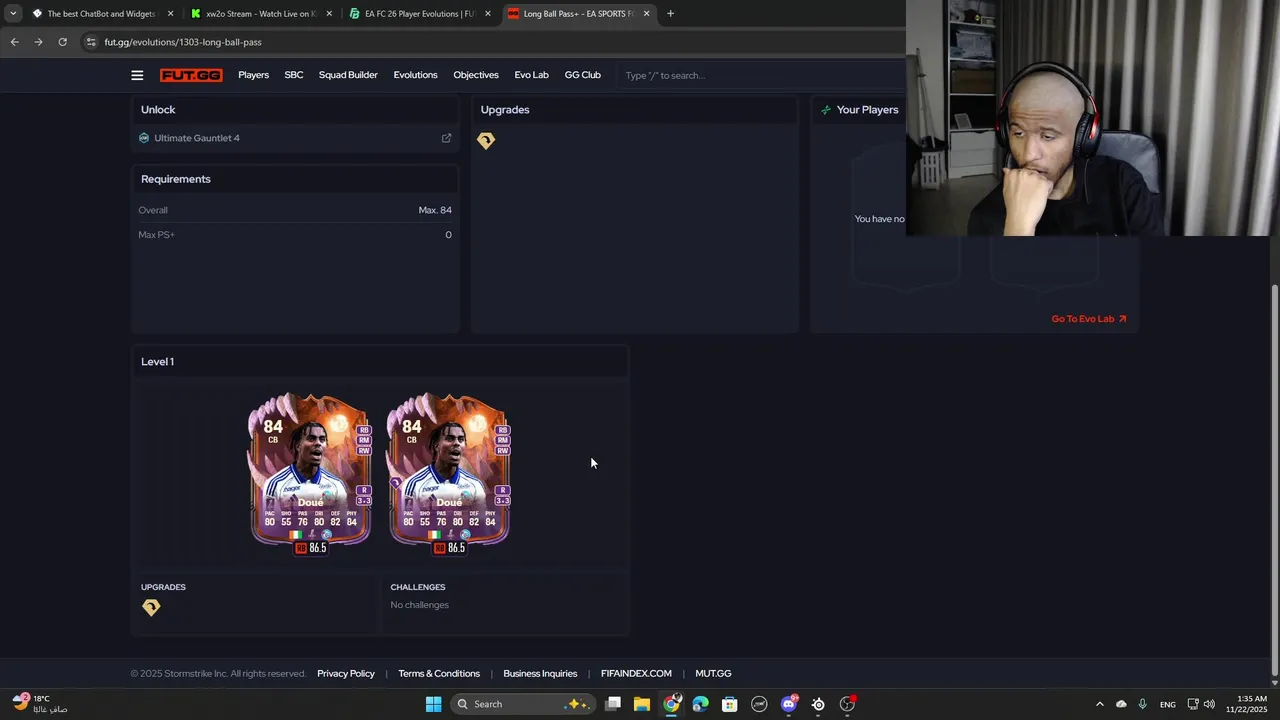Open the Windows Start menu
1280x720 pixels.
point(433,704)
